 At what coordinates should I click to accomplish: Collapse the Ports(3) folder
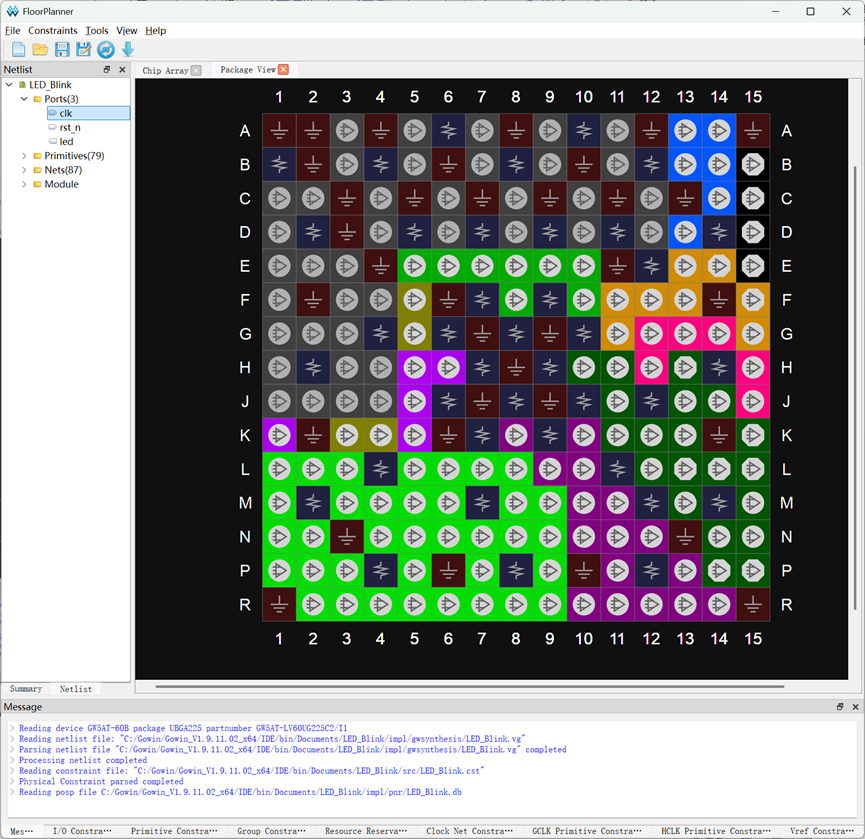coord(24,99)
